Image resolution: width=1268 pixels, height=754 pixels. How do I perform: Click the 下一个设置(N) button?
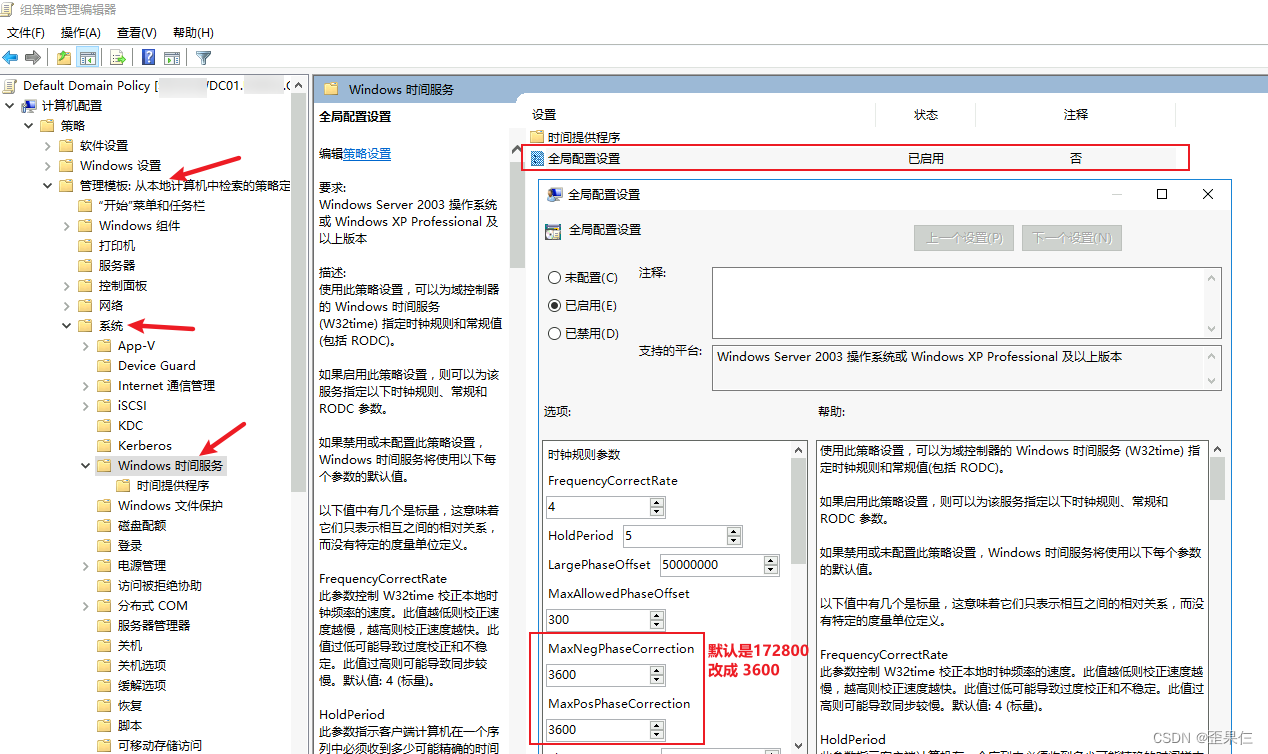tap(1072, 238)
